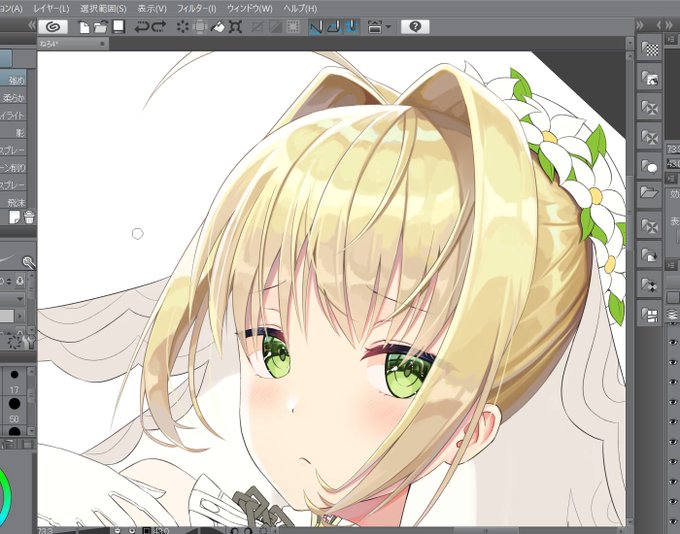
Task: Open checkerboard color pattern material folder
Action: click(x=649, y=49)
